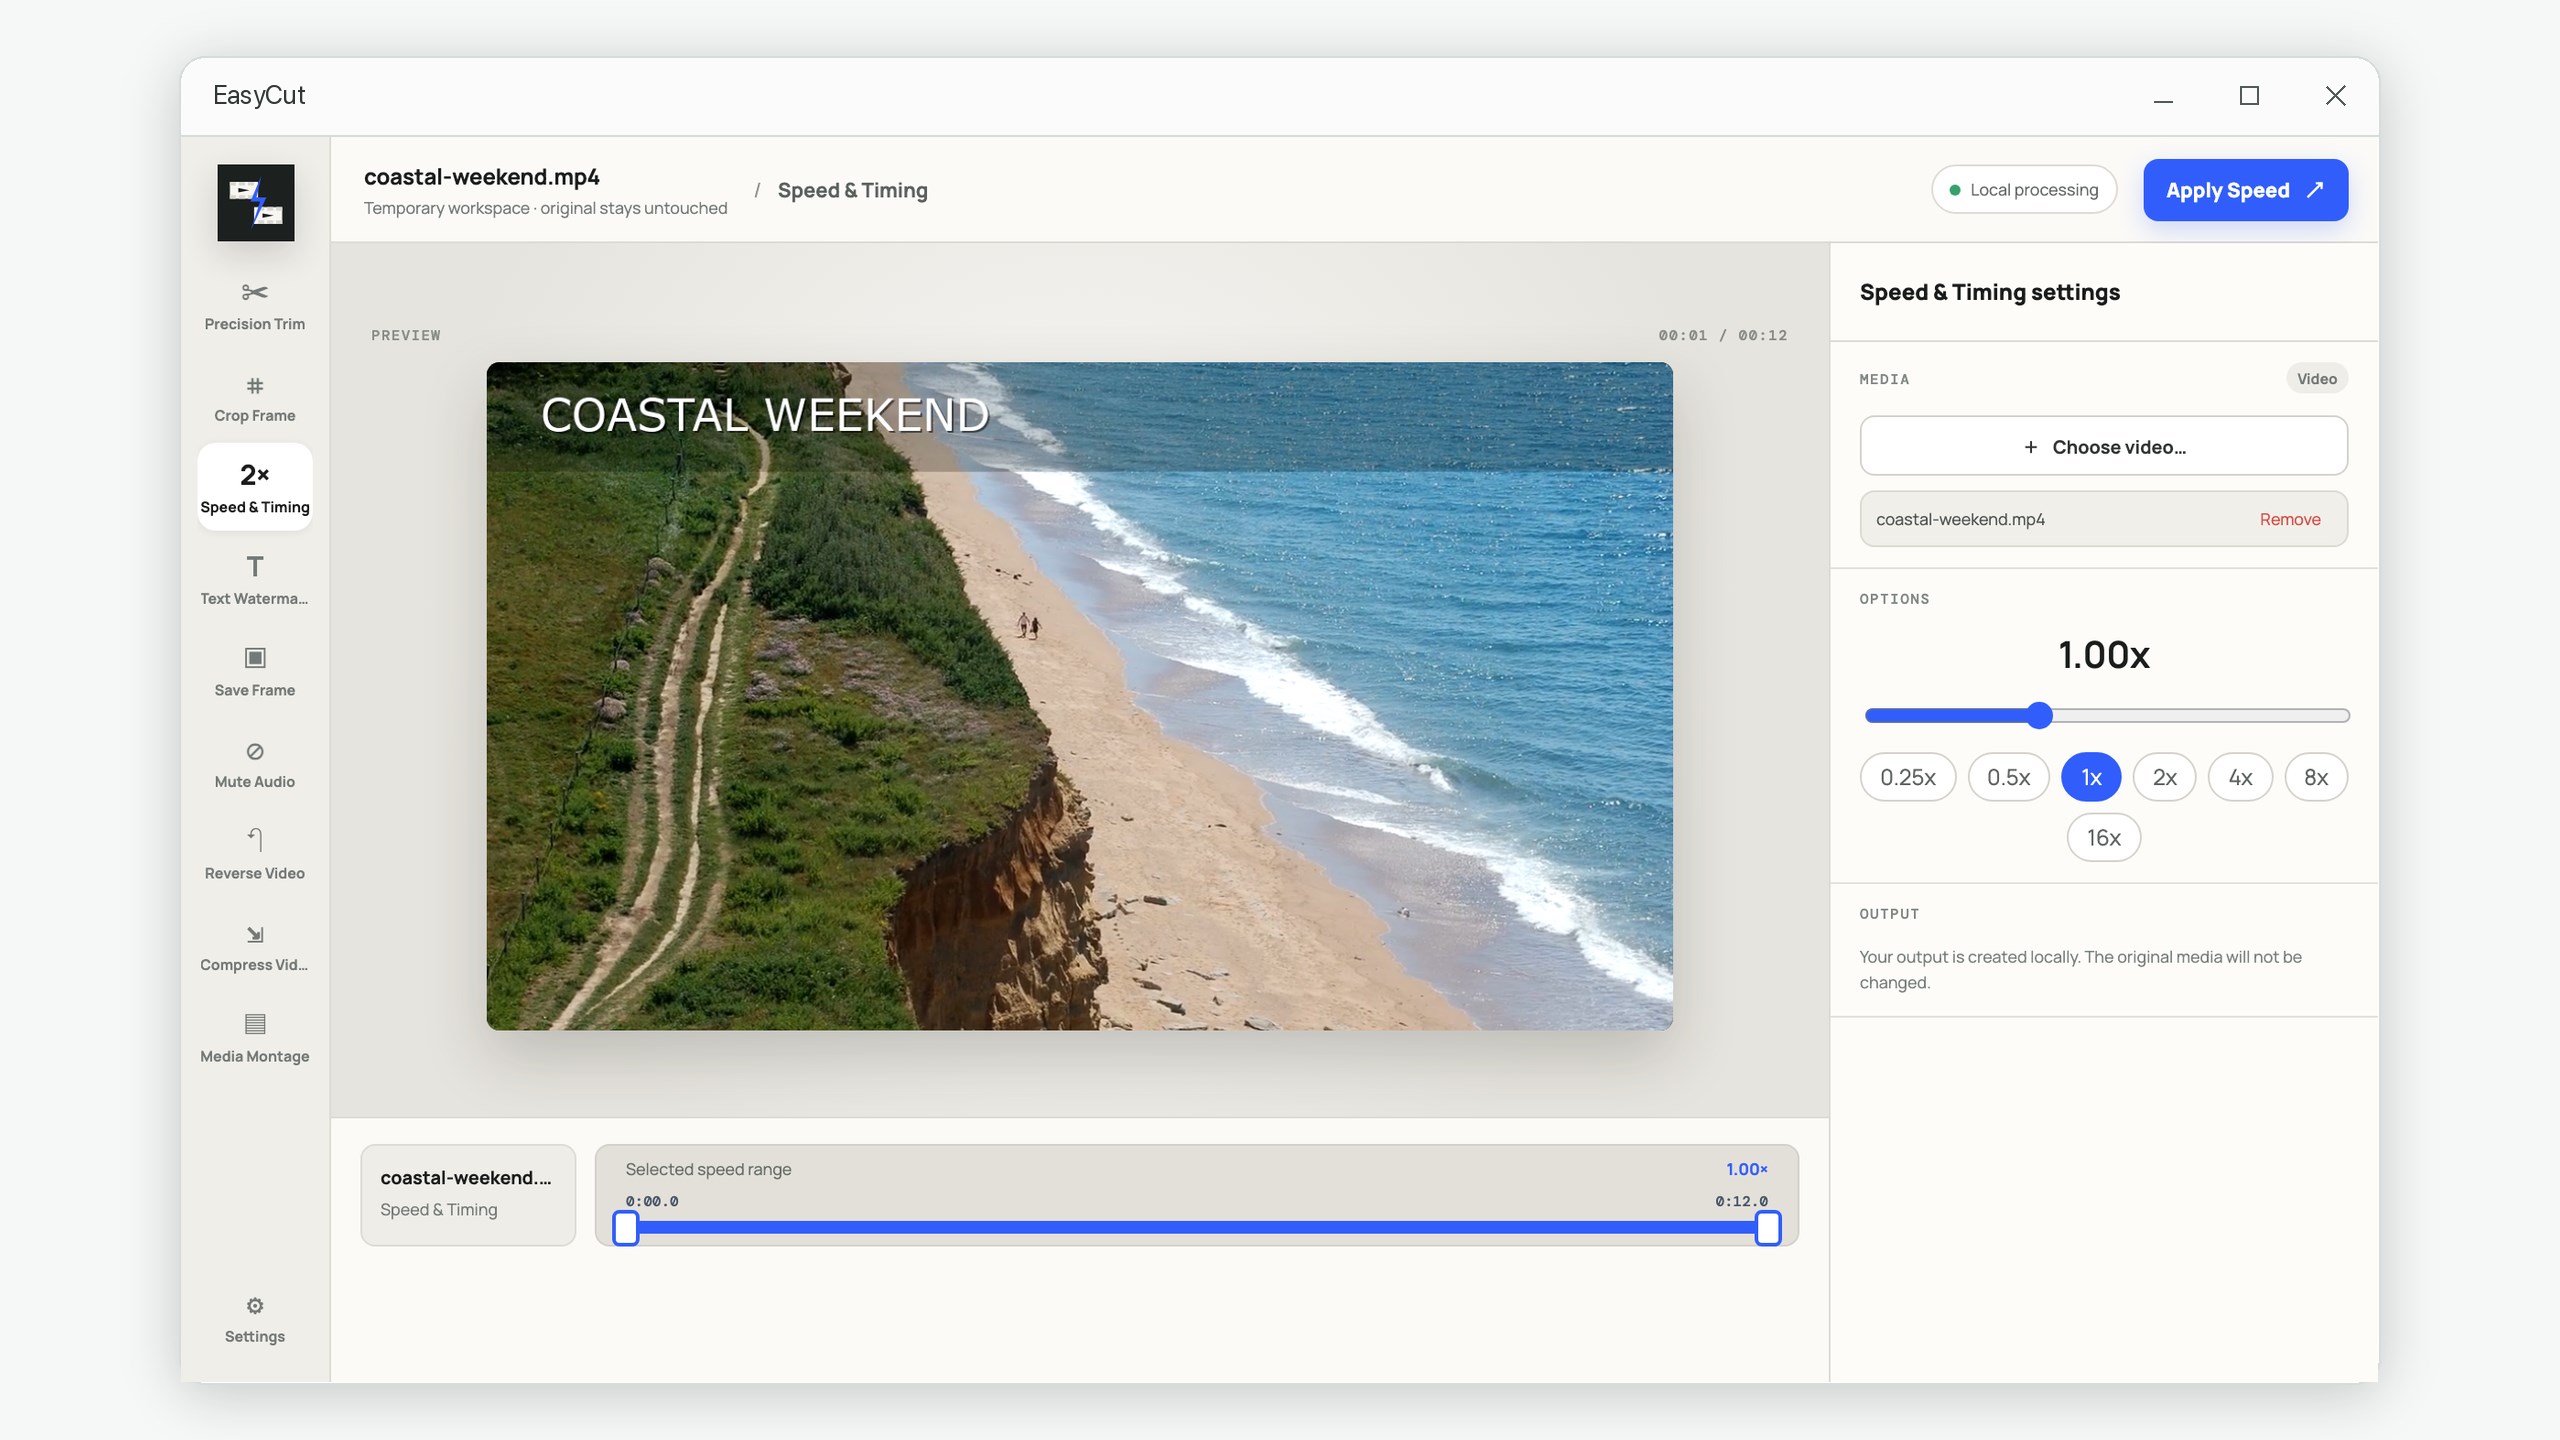
Task: Click the Video media type badge
Action: point(2316,378)
